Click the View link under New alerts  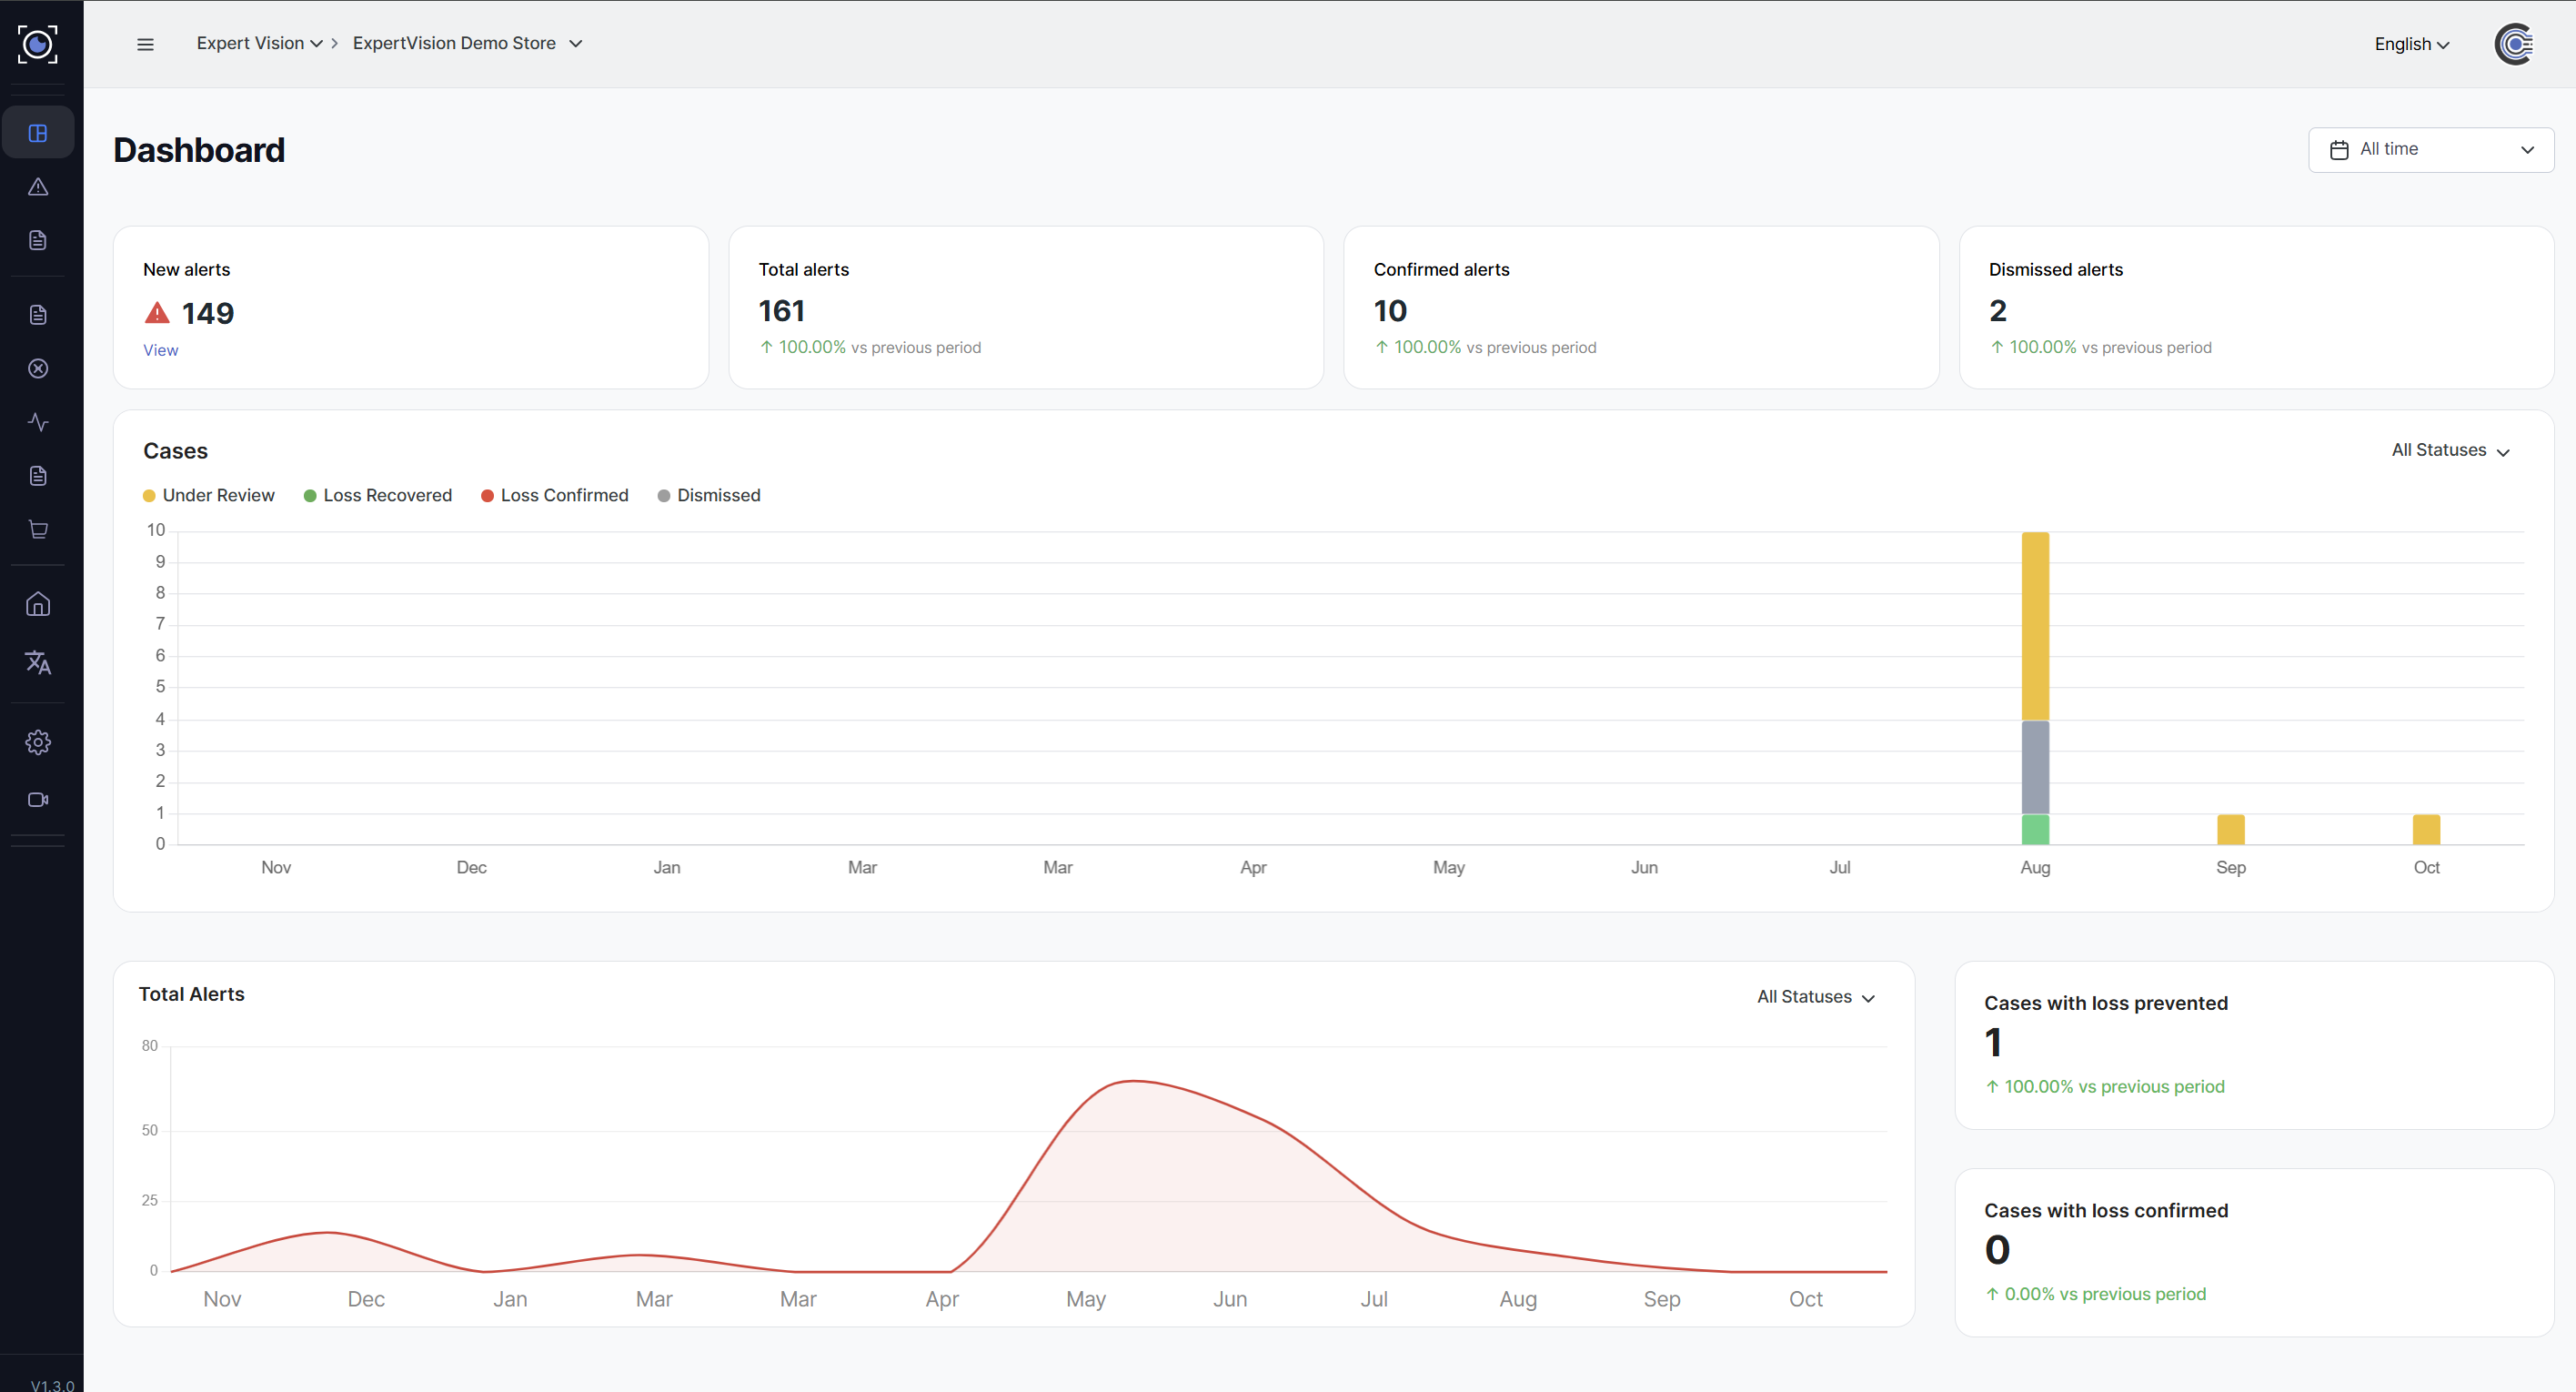click(160, 350)
